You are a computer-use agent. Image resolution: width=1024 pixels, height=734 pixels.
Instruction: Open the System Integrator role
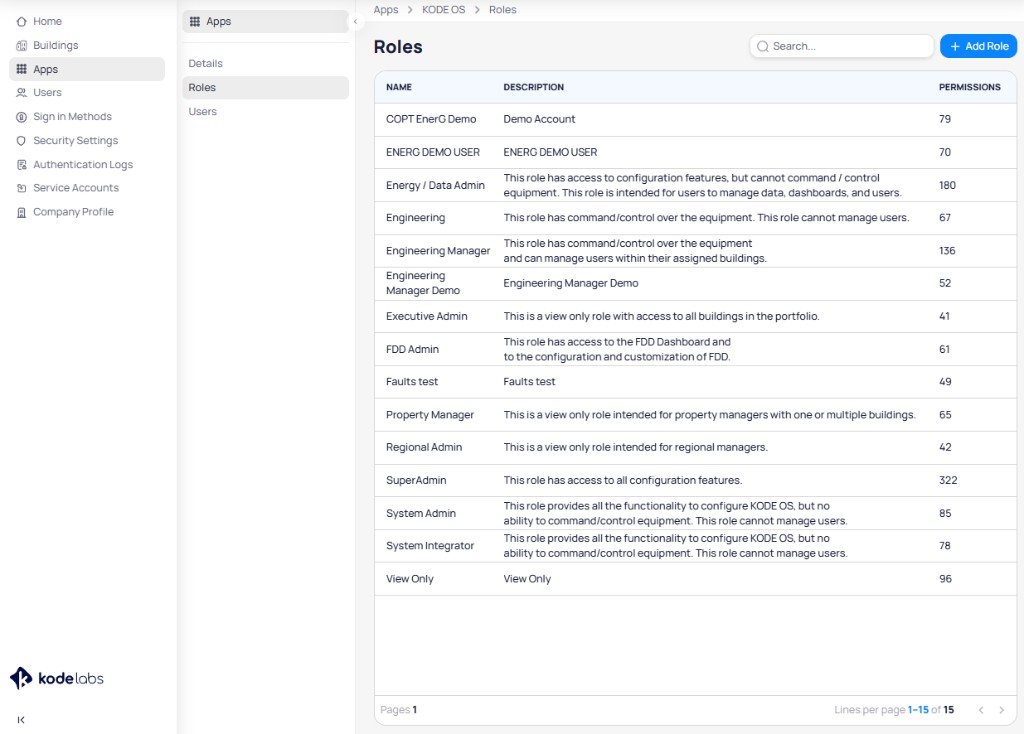point(430,546)
